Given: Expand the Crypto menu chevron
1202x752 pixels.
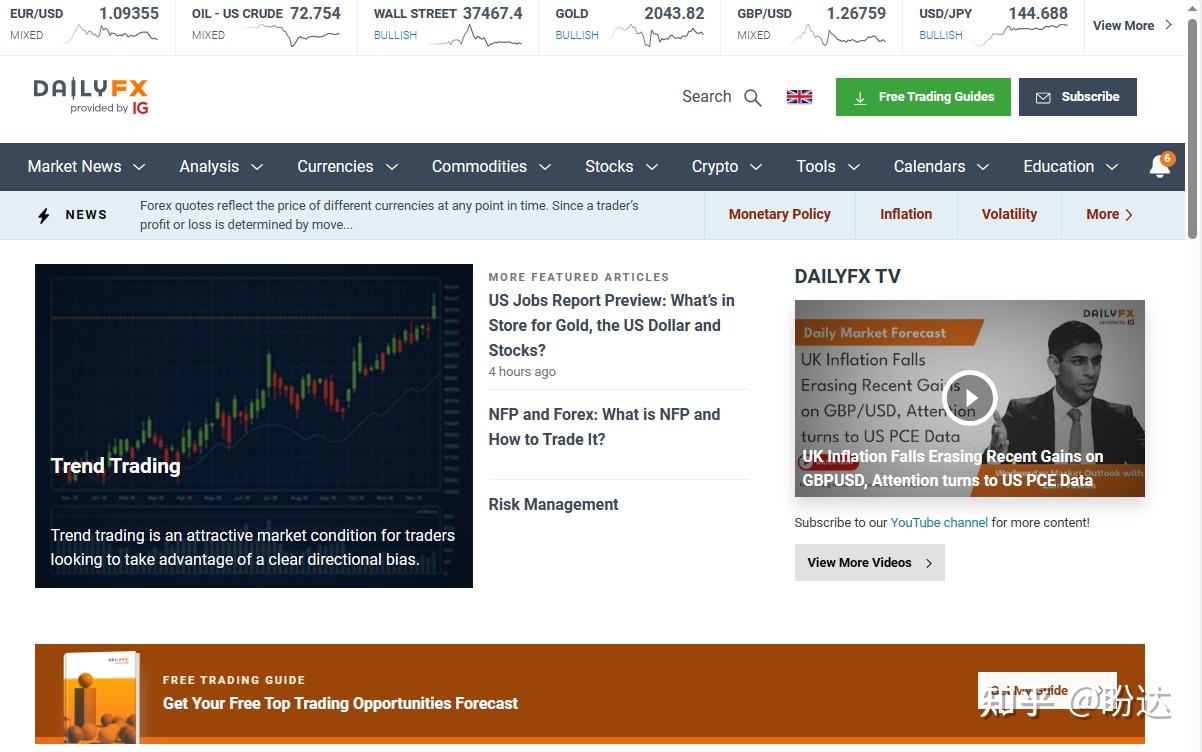Looking at the screenshot, I should (756, 167).
